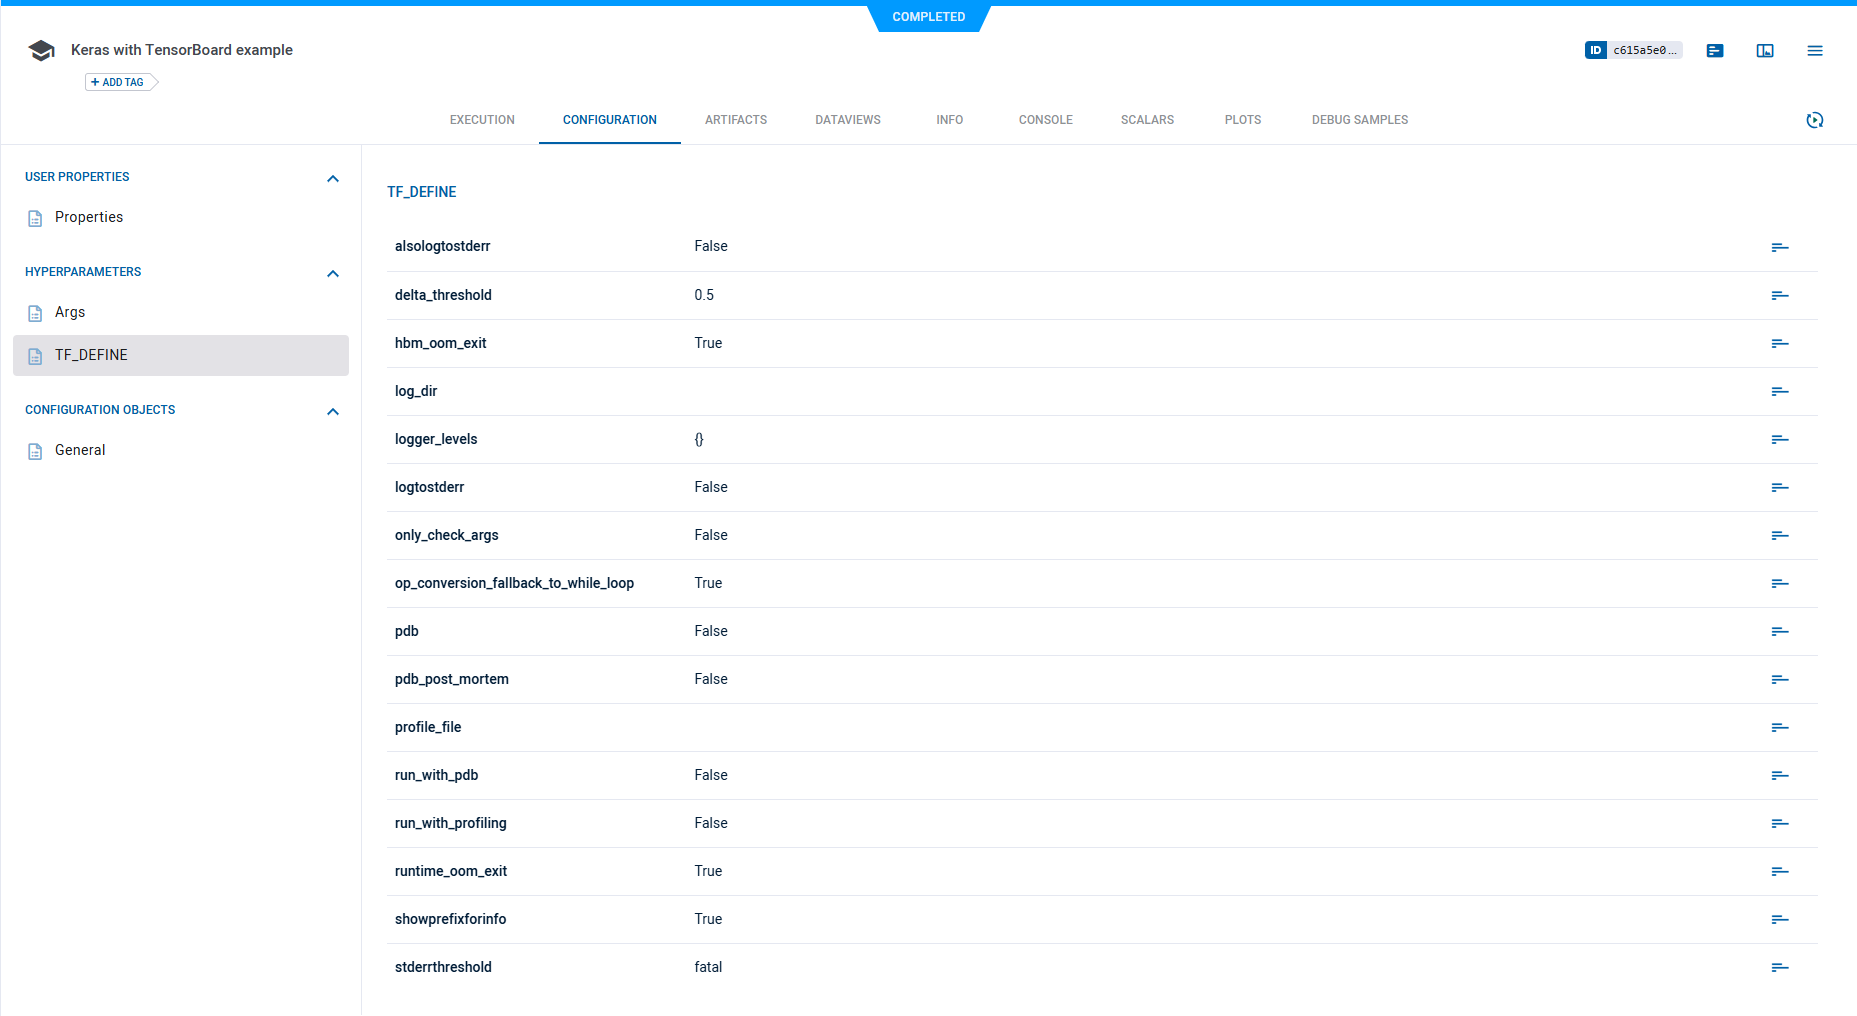The width and height of the screenshot is (1857, 1016).
Task: Open the Scalars tab
Action: point(1147,120)
